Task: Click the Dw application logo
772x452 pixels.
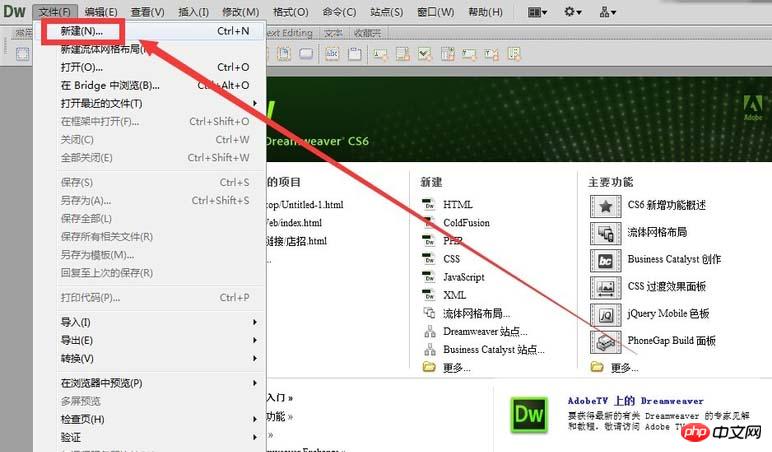Action: [14, 11]
